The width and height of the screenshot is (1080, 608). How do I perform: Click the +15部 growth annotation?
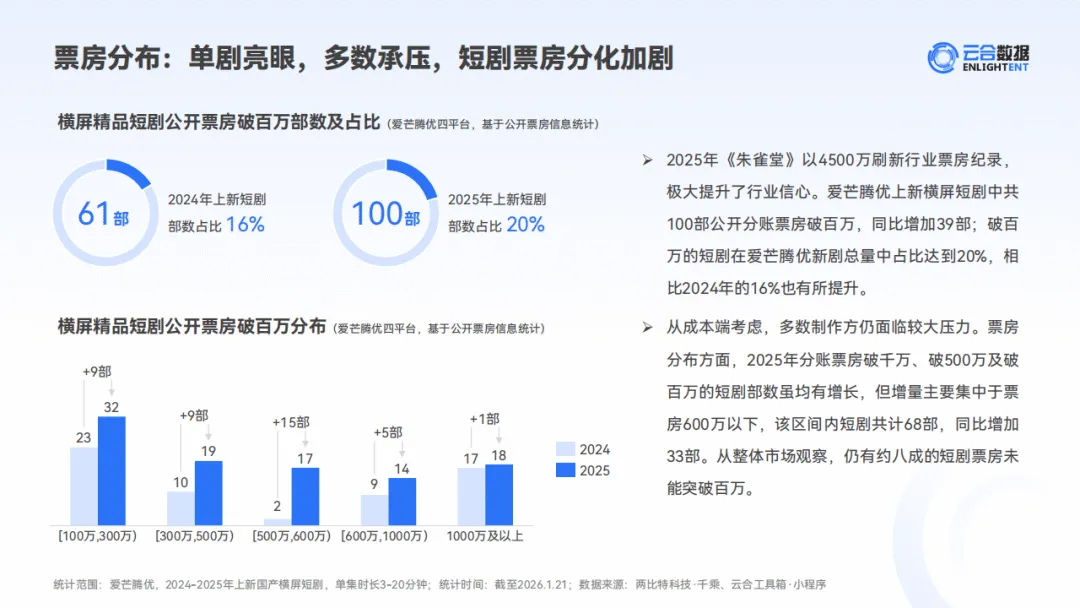[291, 422]
